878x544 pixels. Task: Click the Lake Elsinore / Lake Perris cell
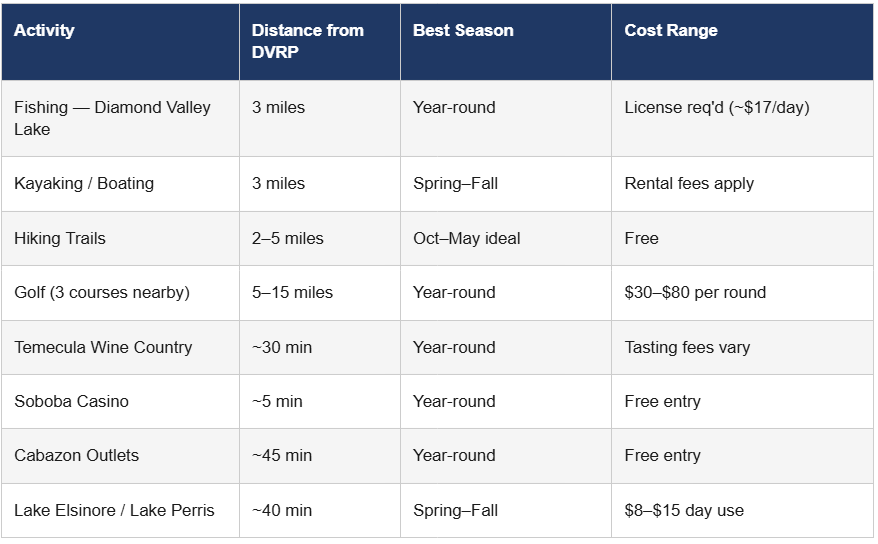[114, 511]
